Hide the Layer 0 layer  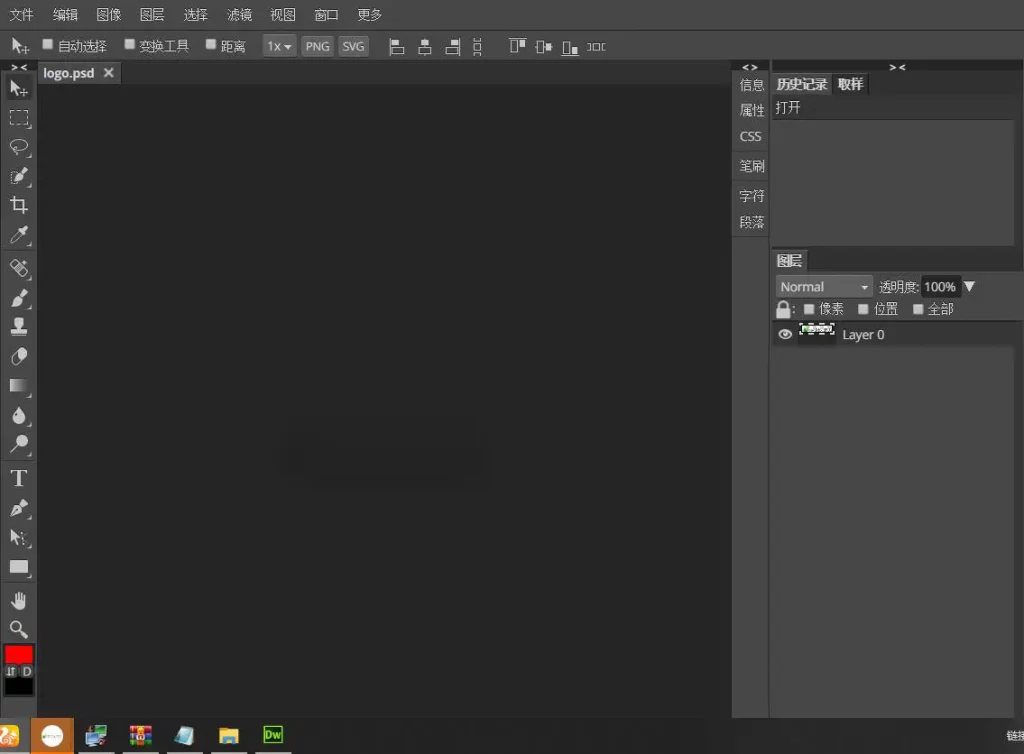click(785, 334)
